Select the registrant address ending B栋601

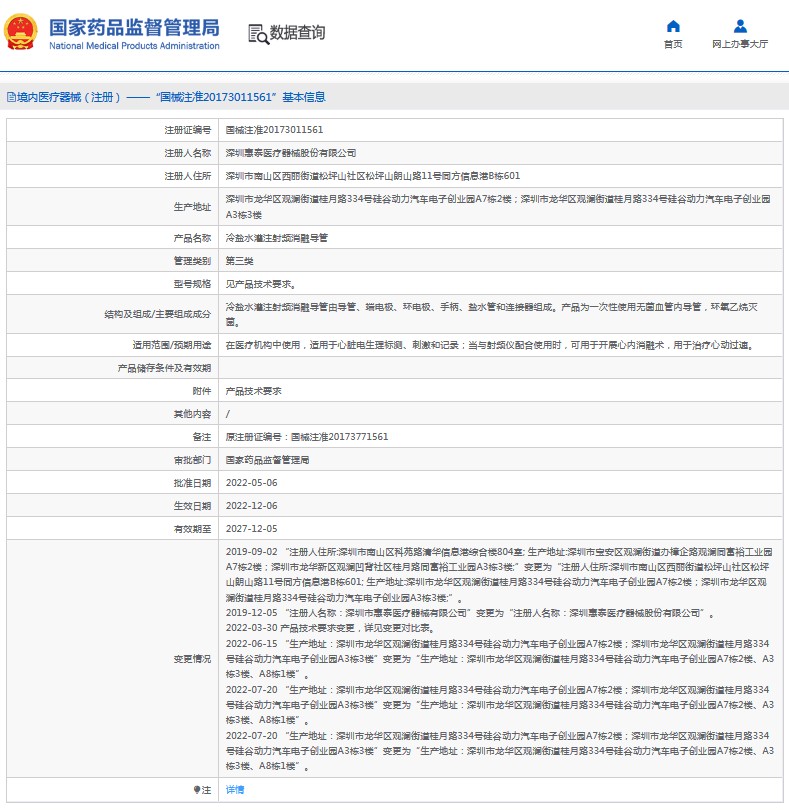(373, 176)
